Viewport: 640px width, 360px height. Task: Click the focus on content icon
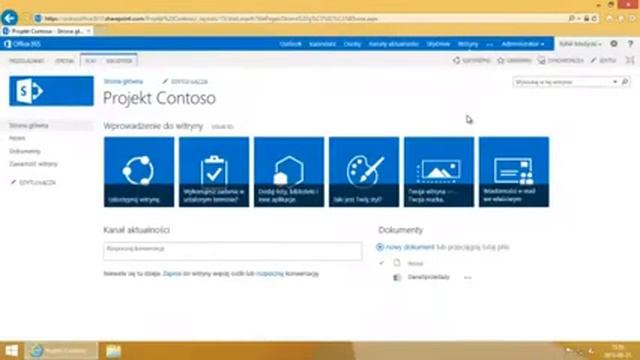(x=630, y=60)
